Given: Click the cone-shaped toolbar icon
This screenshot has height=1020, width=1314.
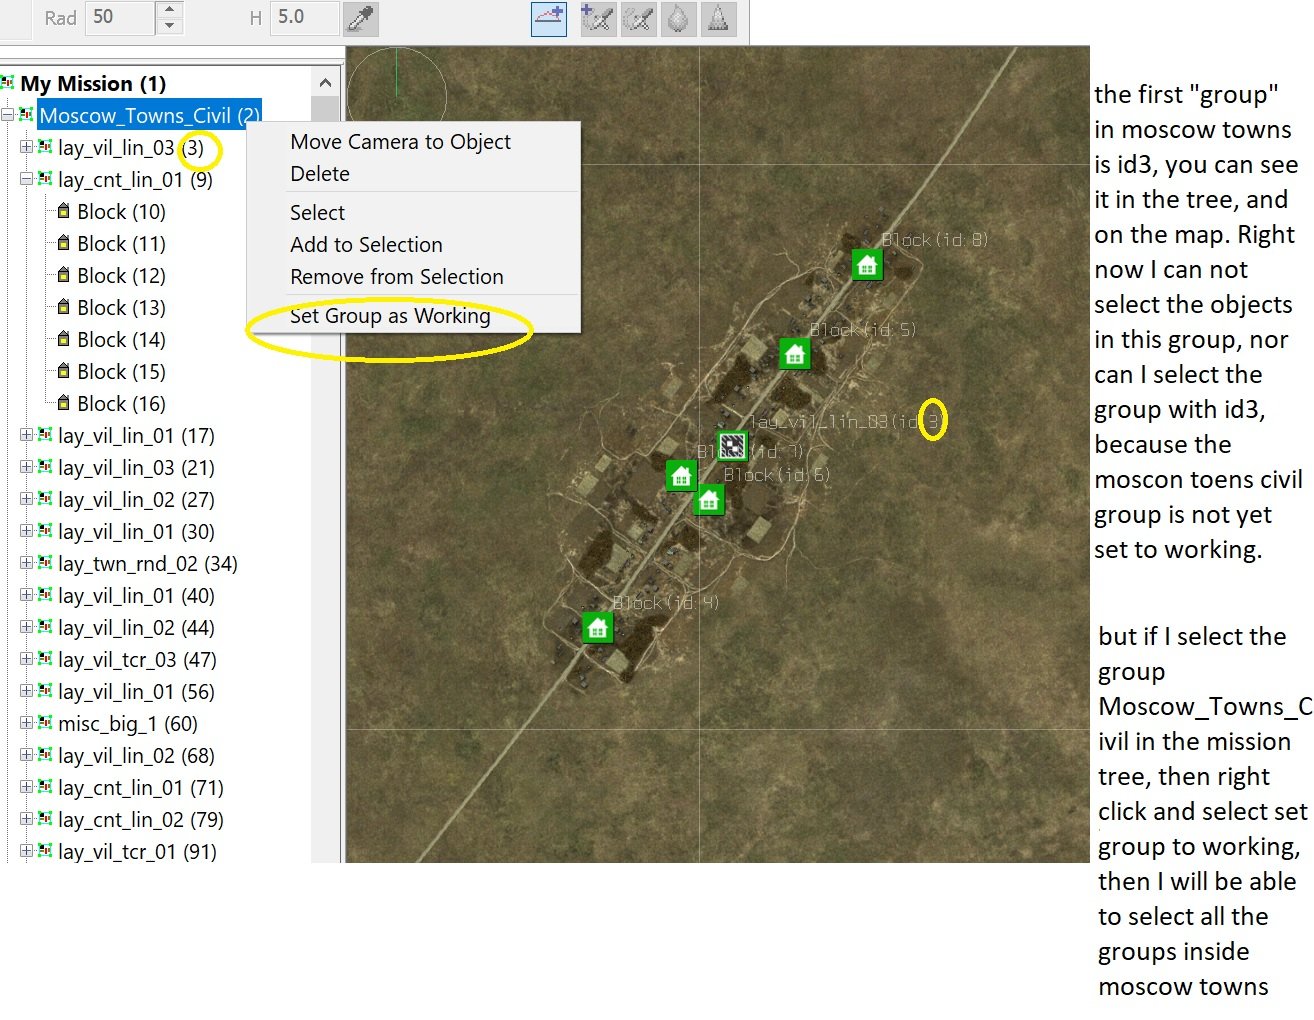Looking at the screenshot, I should click(718, 18).
